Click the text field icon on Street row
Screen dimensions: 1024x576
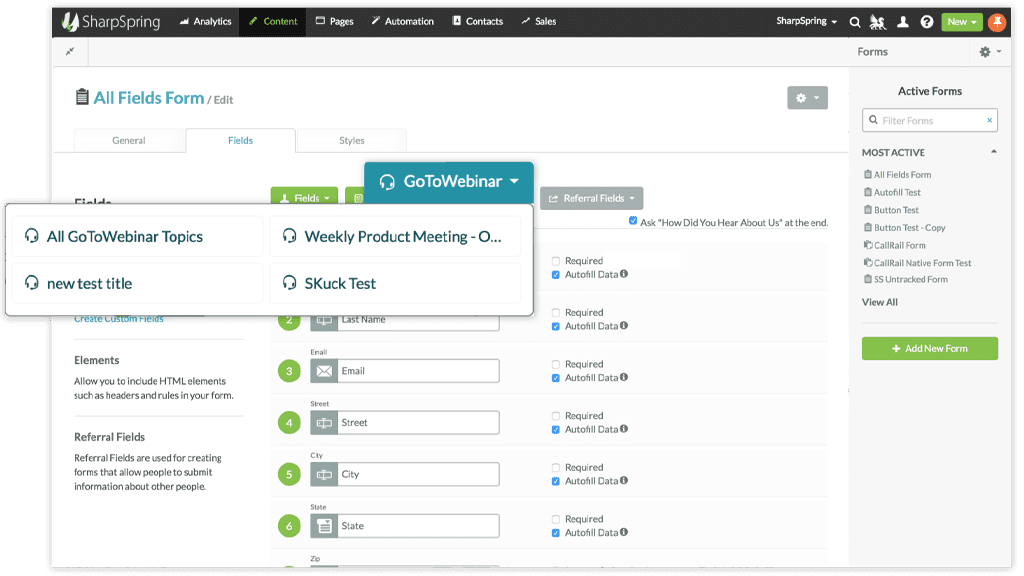point(324,423)
